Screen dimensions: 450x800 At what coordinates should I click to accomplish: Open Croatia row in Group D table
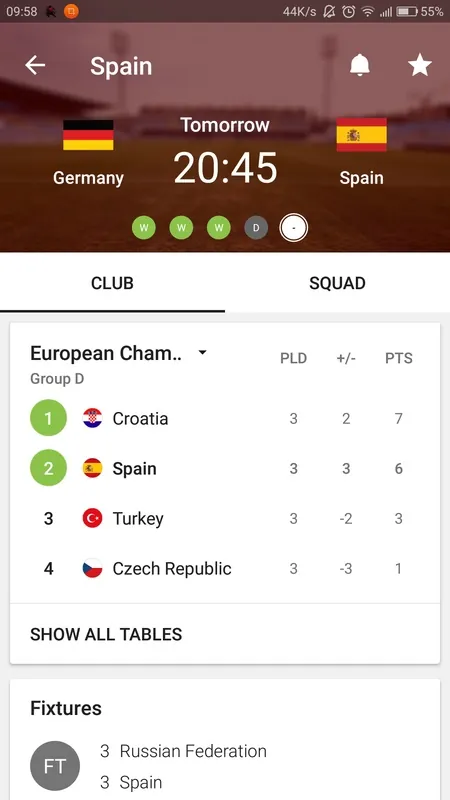point(225,418)
